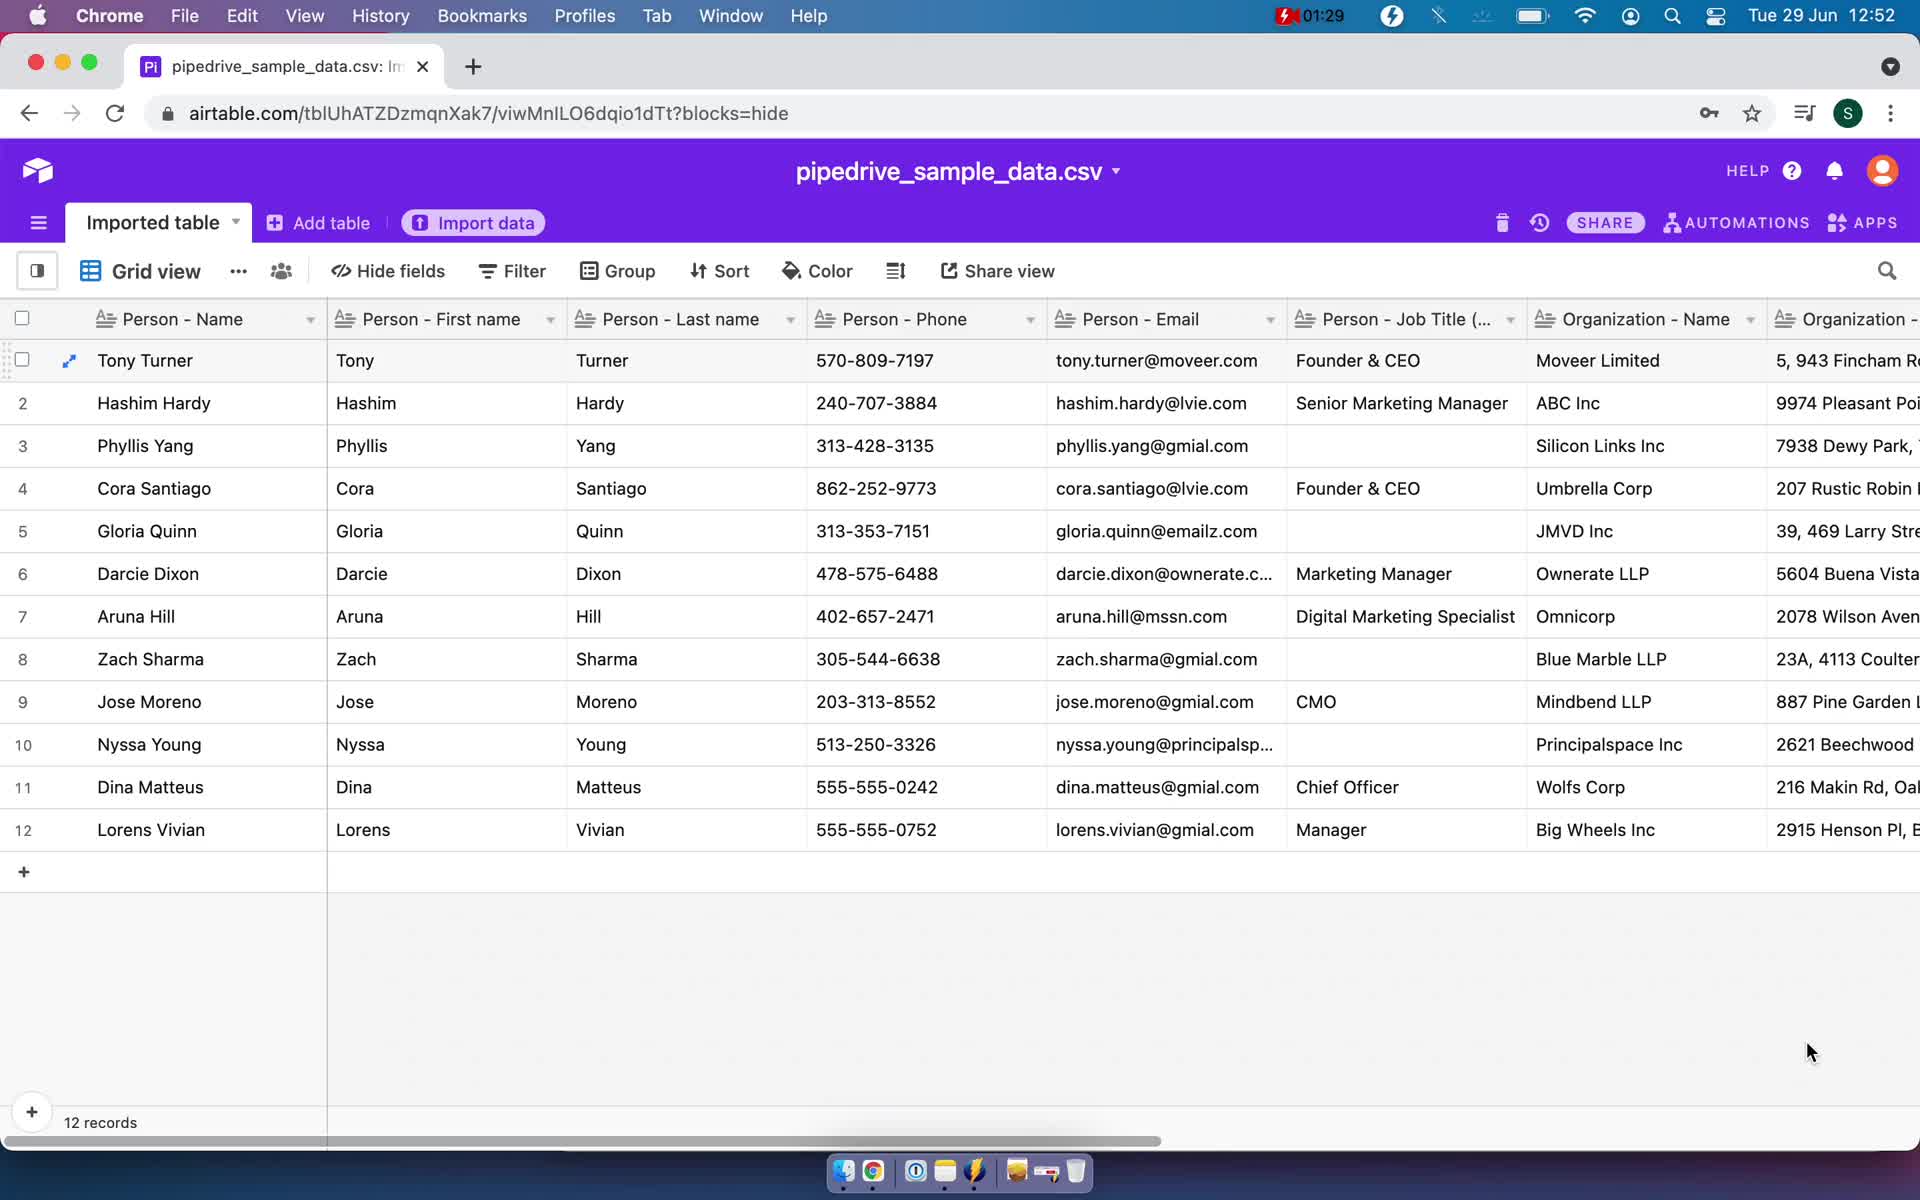Open Person - Job Title column dropdown
This screenshot has height=1200, width=1920.
click(1511, 320)
